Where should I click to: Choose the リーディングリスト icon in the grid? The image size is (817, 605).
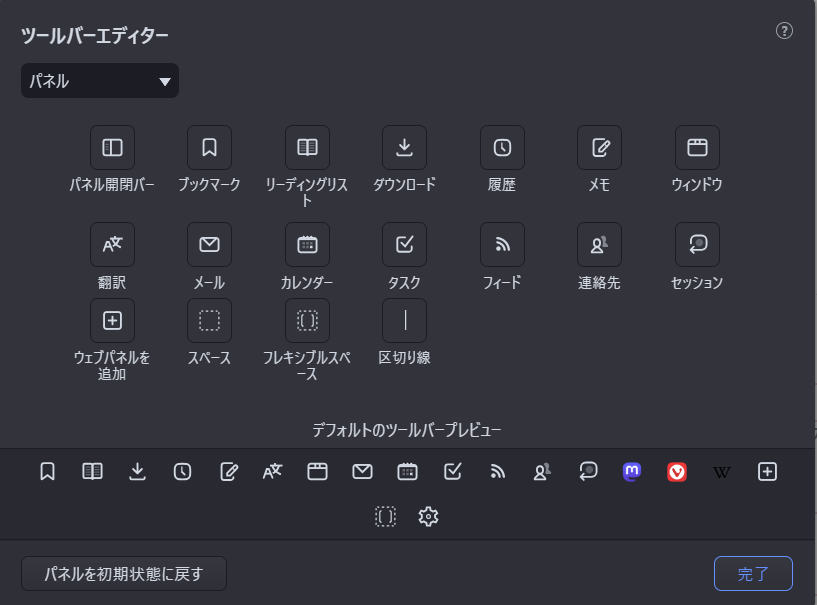click(307, 148)
